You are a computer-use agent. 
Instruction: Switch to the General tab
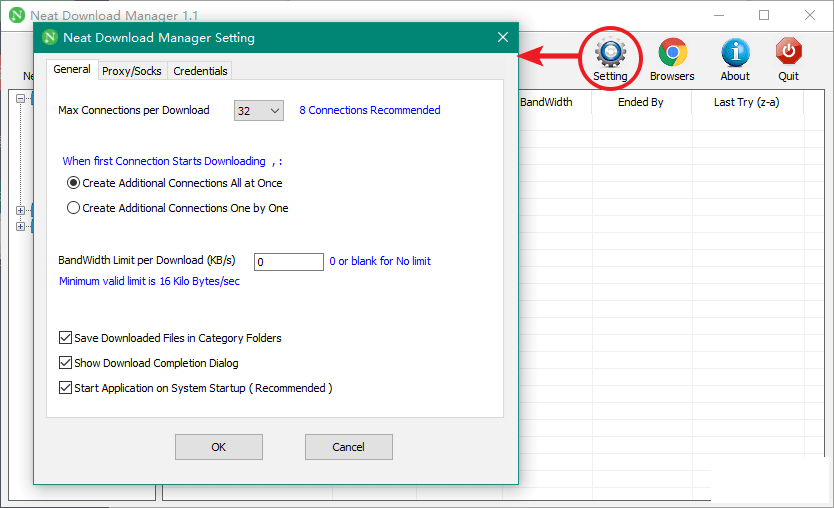[x=72, y=70]
